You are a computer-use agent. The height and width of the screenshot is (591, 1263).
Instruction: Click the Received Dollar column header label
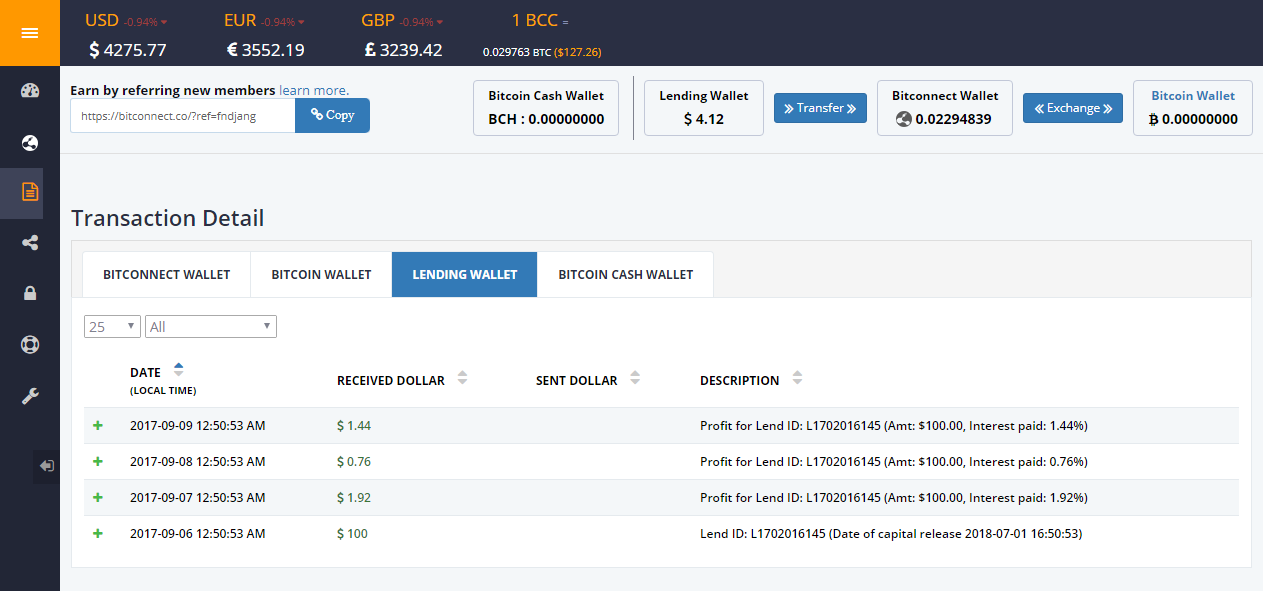click(391, 381)
